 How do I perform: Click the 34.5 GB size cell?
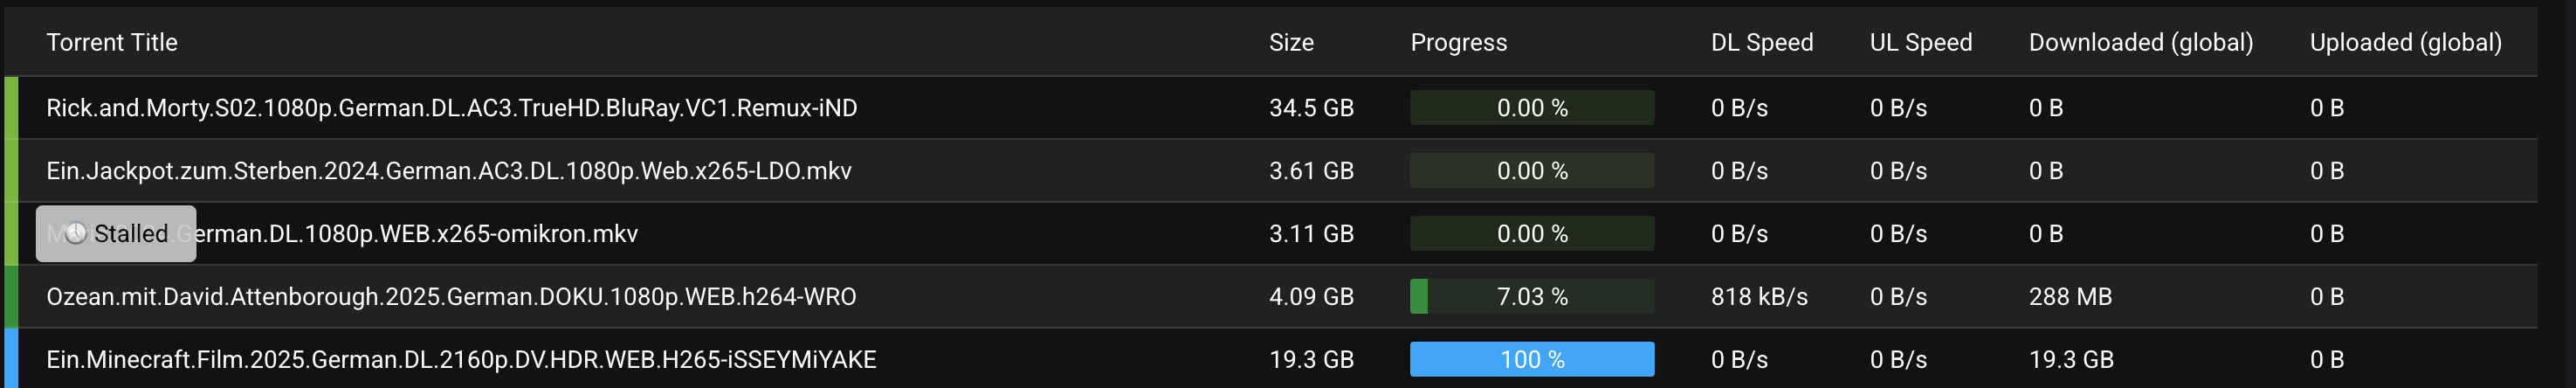pyautogui.click(x=1311, y=107)
